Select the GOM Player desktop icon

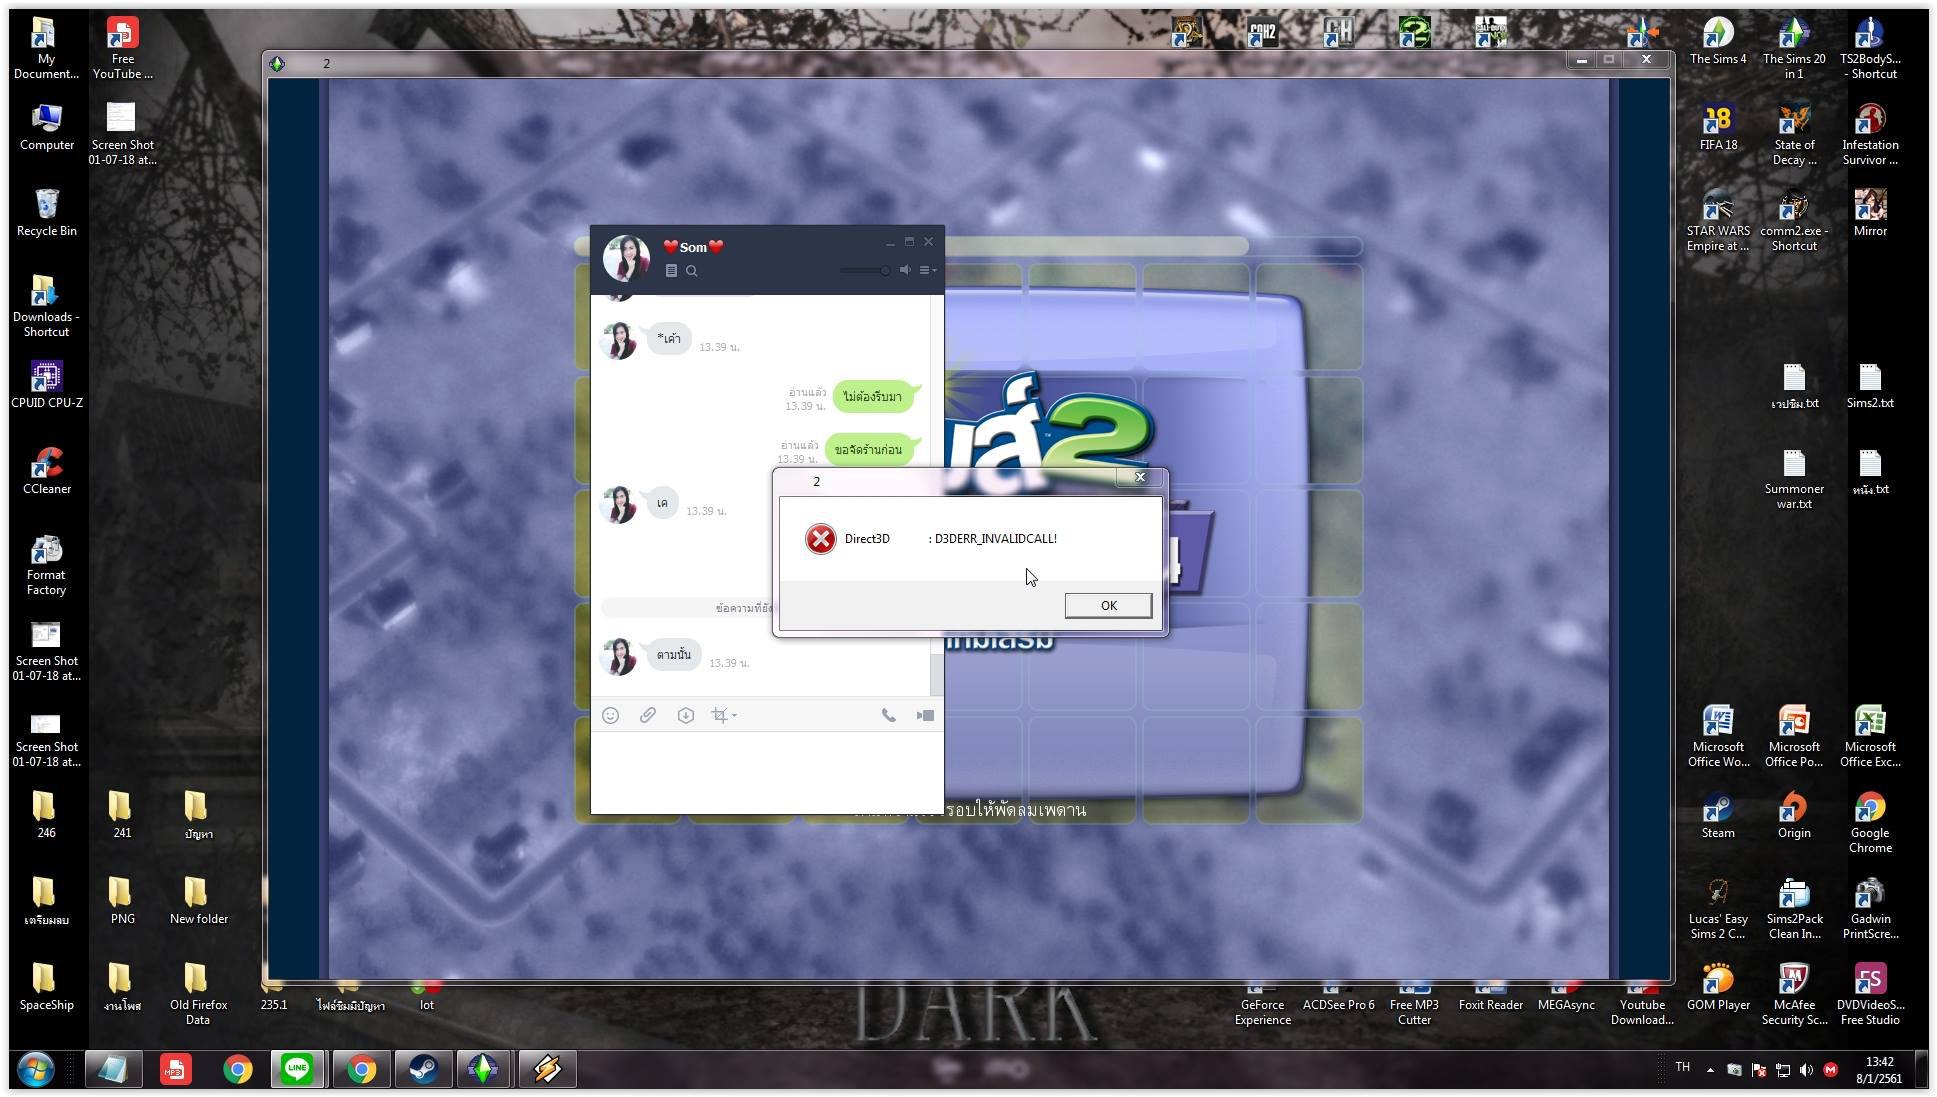[1718, 986]
